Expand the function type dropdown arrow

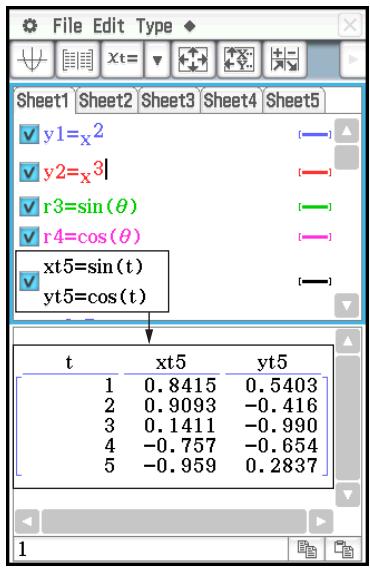(x=157, y=59)
